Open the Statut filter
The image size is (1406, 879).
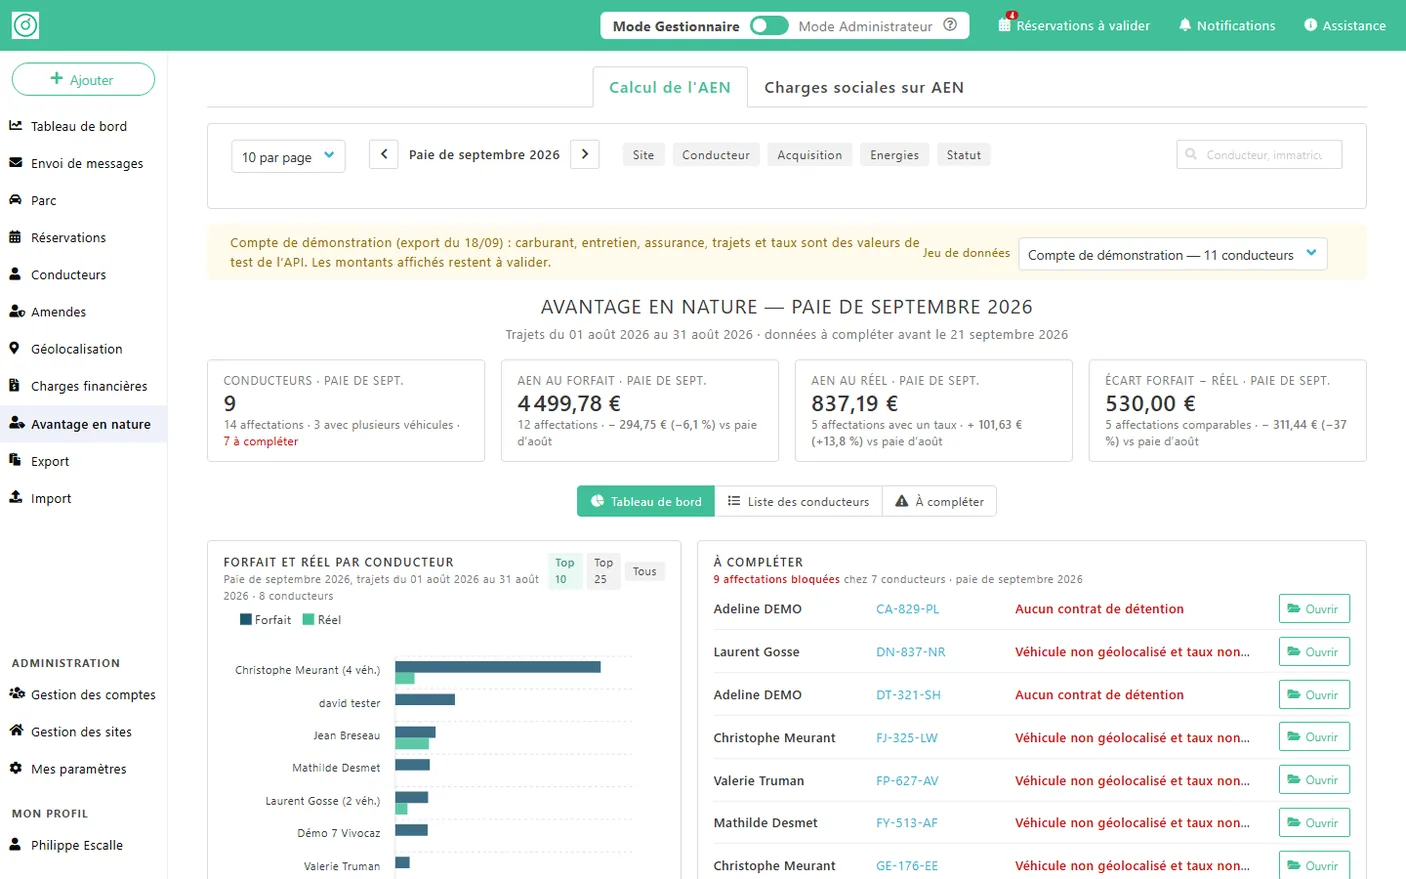coord(963,155)
